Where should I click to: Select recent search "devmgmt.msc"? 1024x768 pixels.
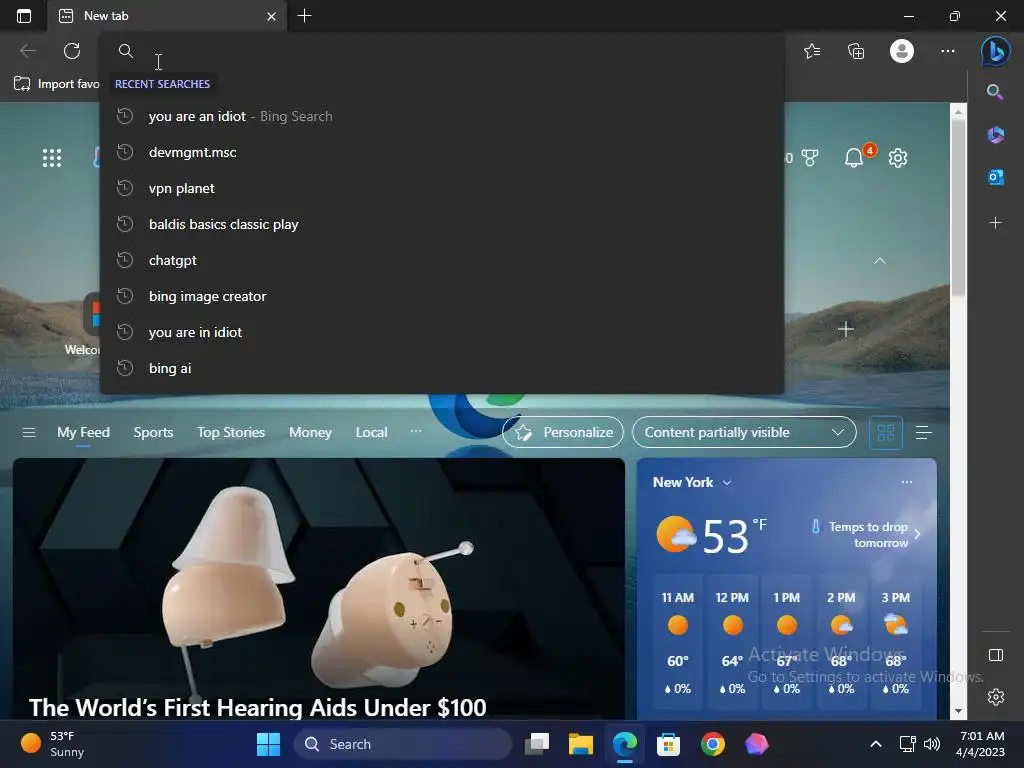(441, 152)
